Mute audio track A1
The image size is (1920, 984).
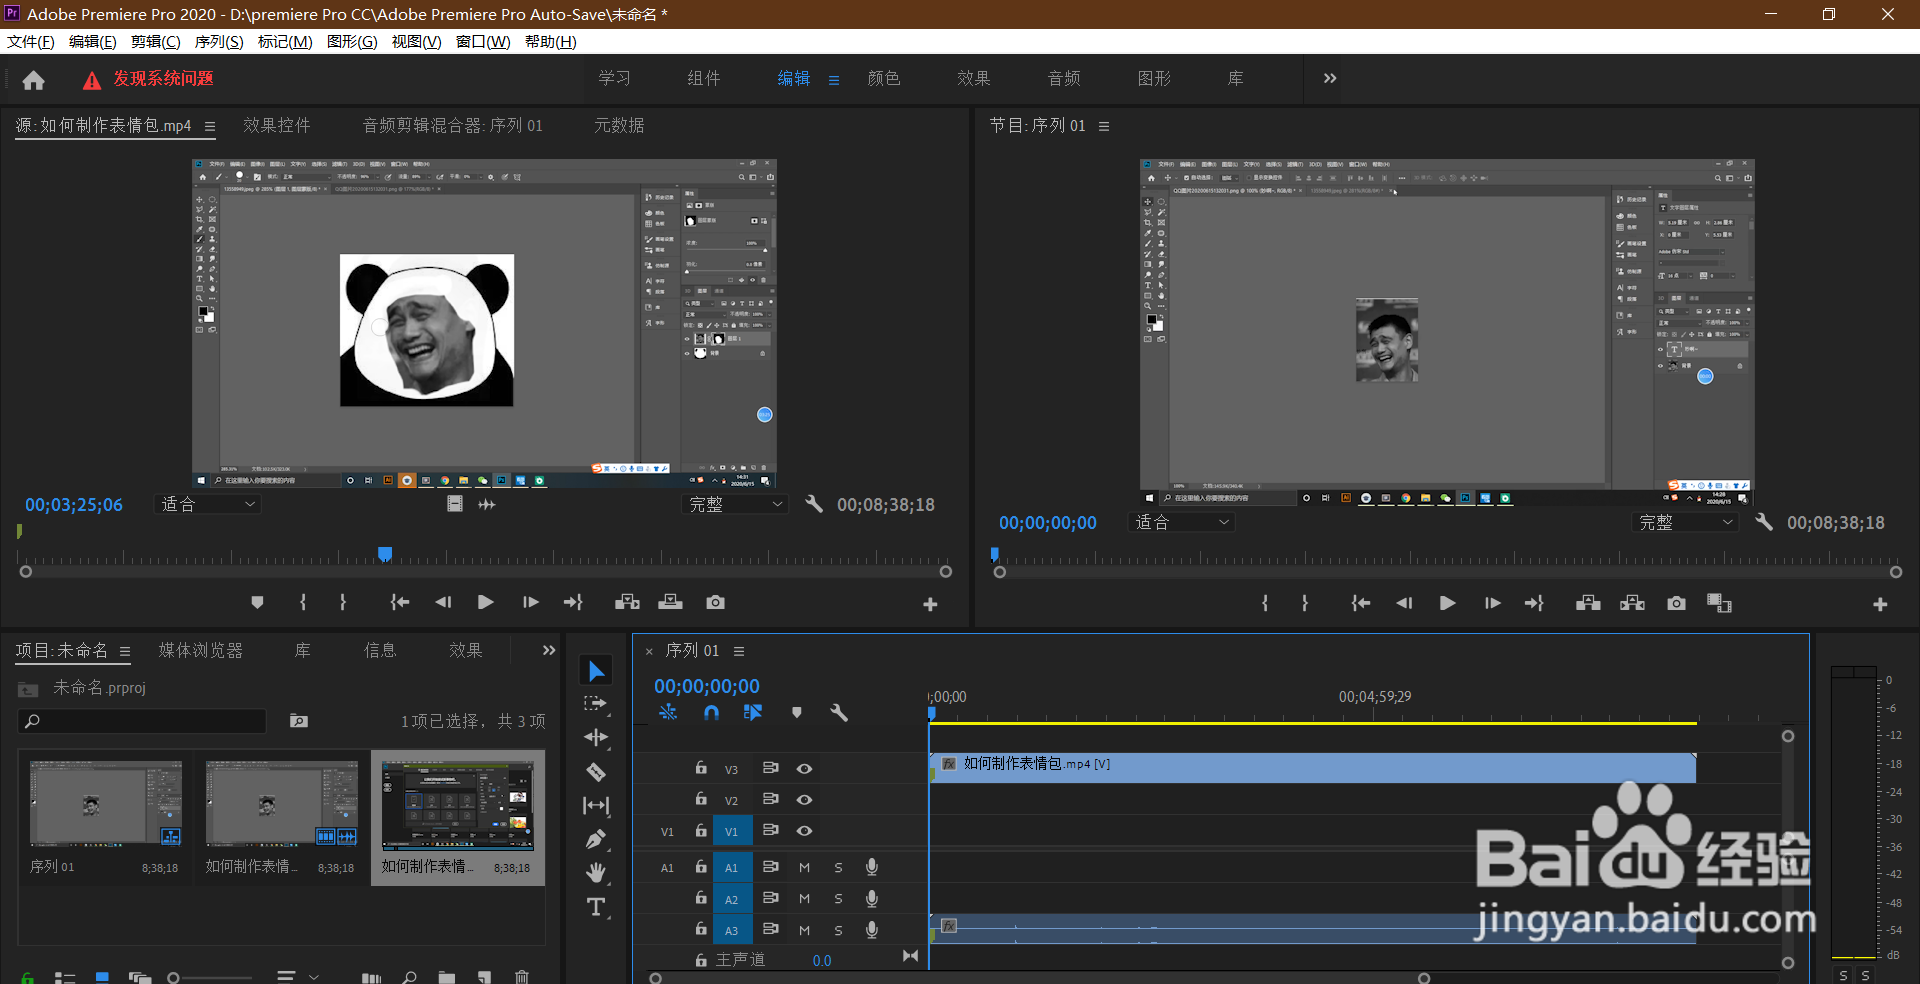[804, 868]
